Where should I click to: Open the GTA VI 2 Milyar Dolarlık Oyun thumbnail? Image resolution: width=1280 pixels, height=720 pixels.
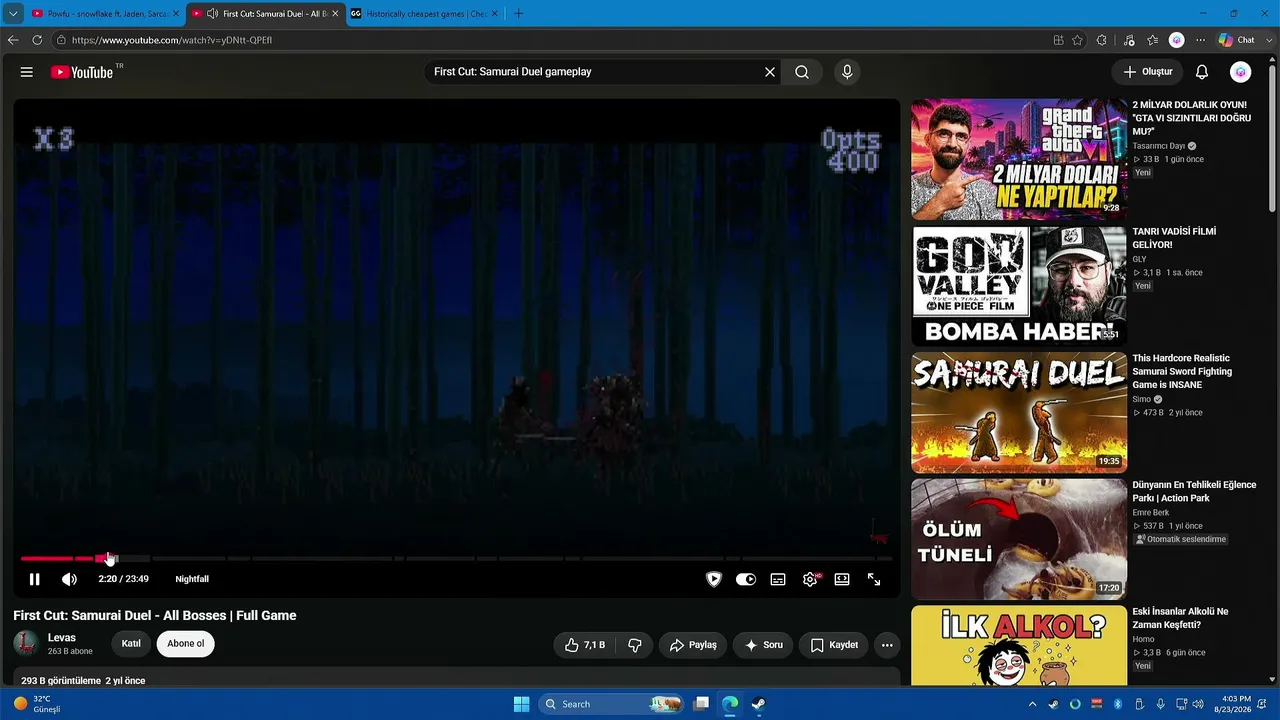(x=1018, y=159)
